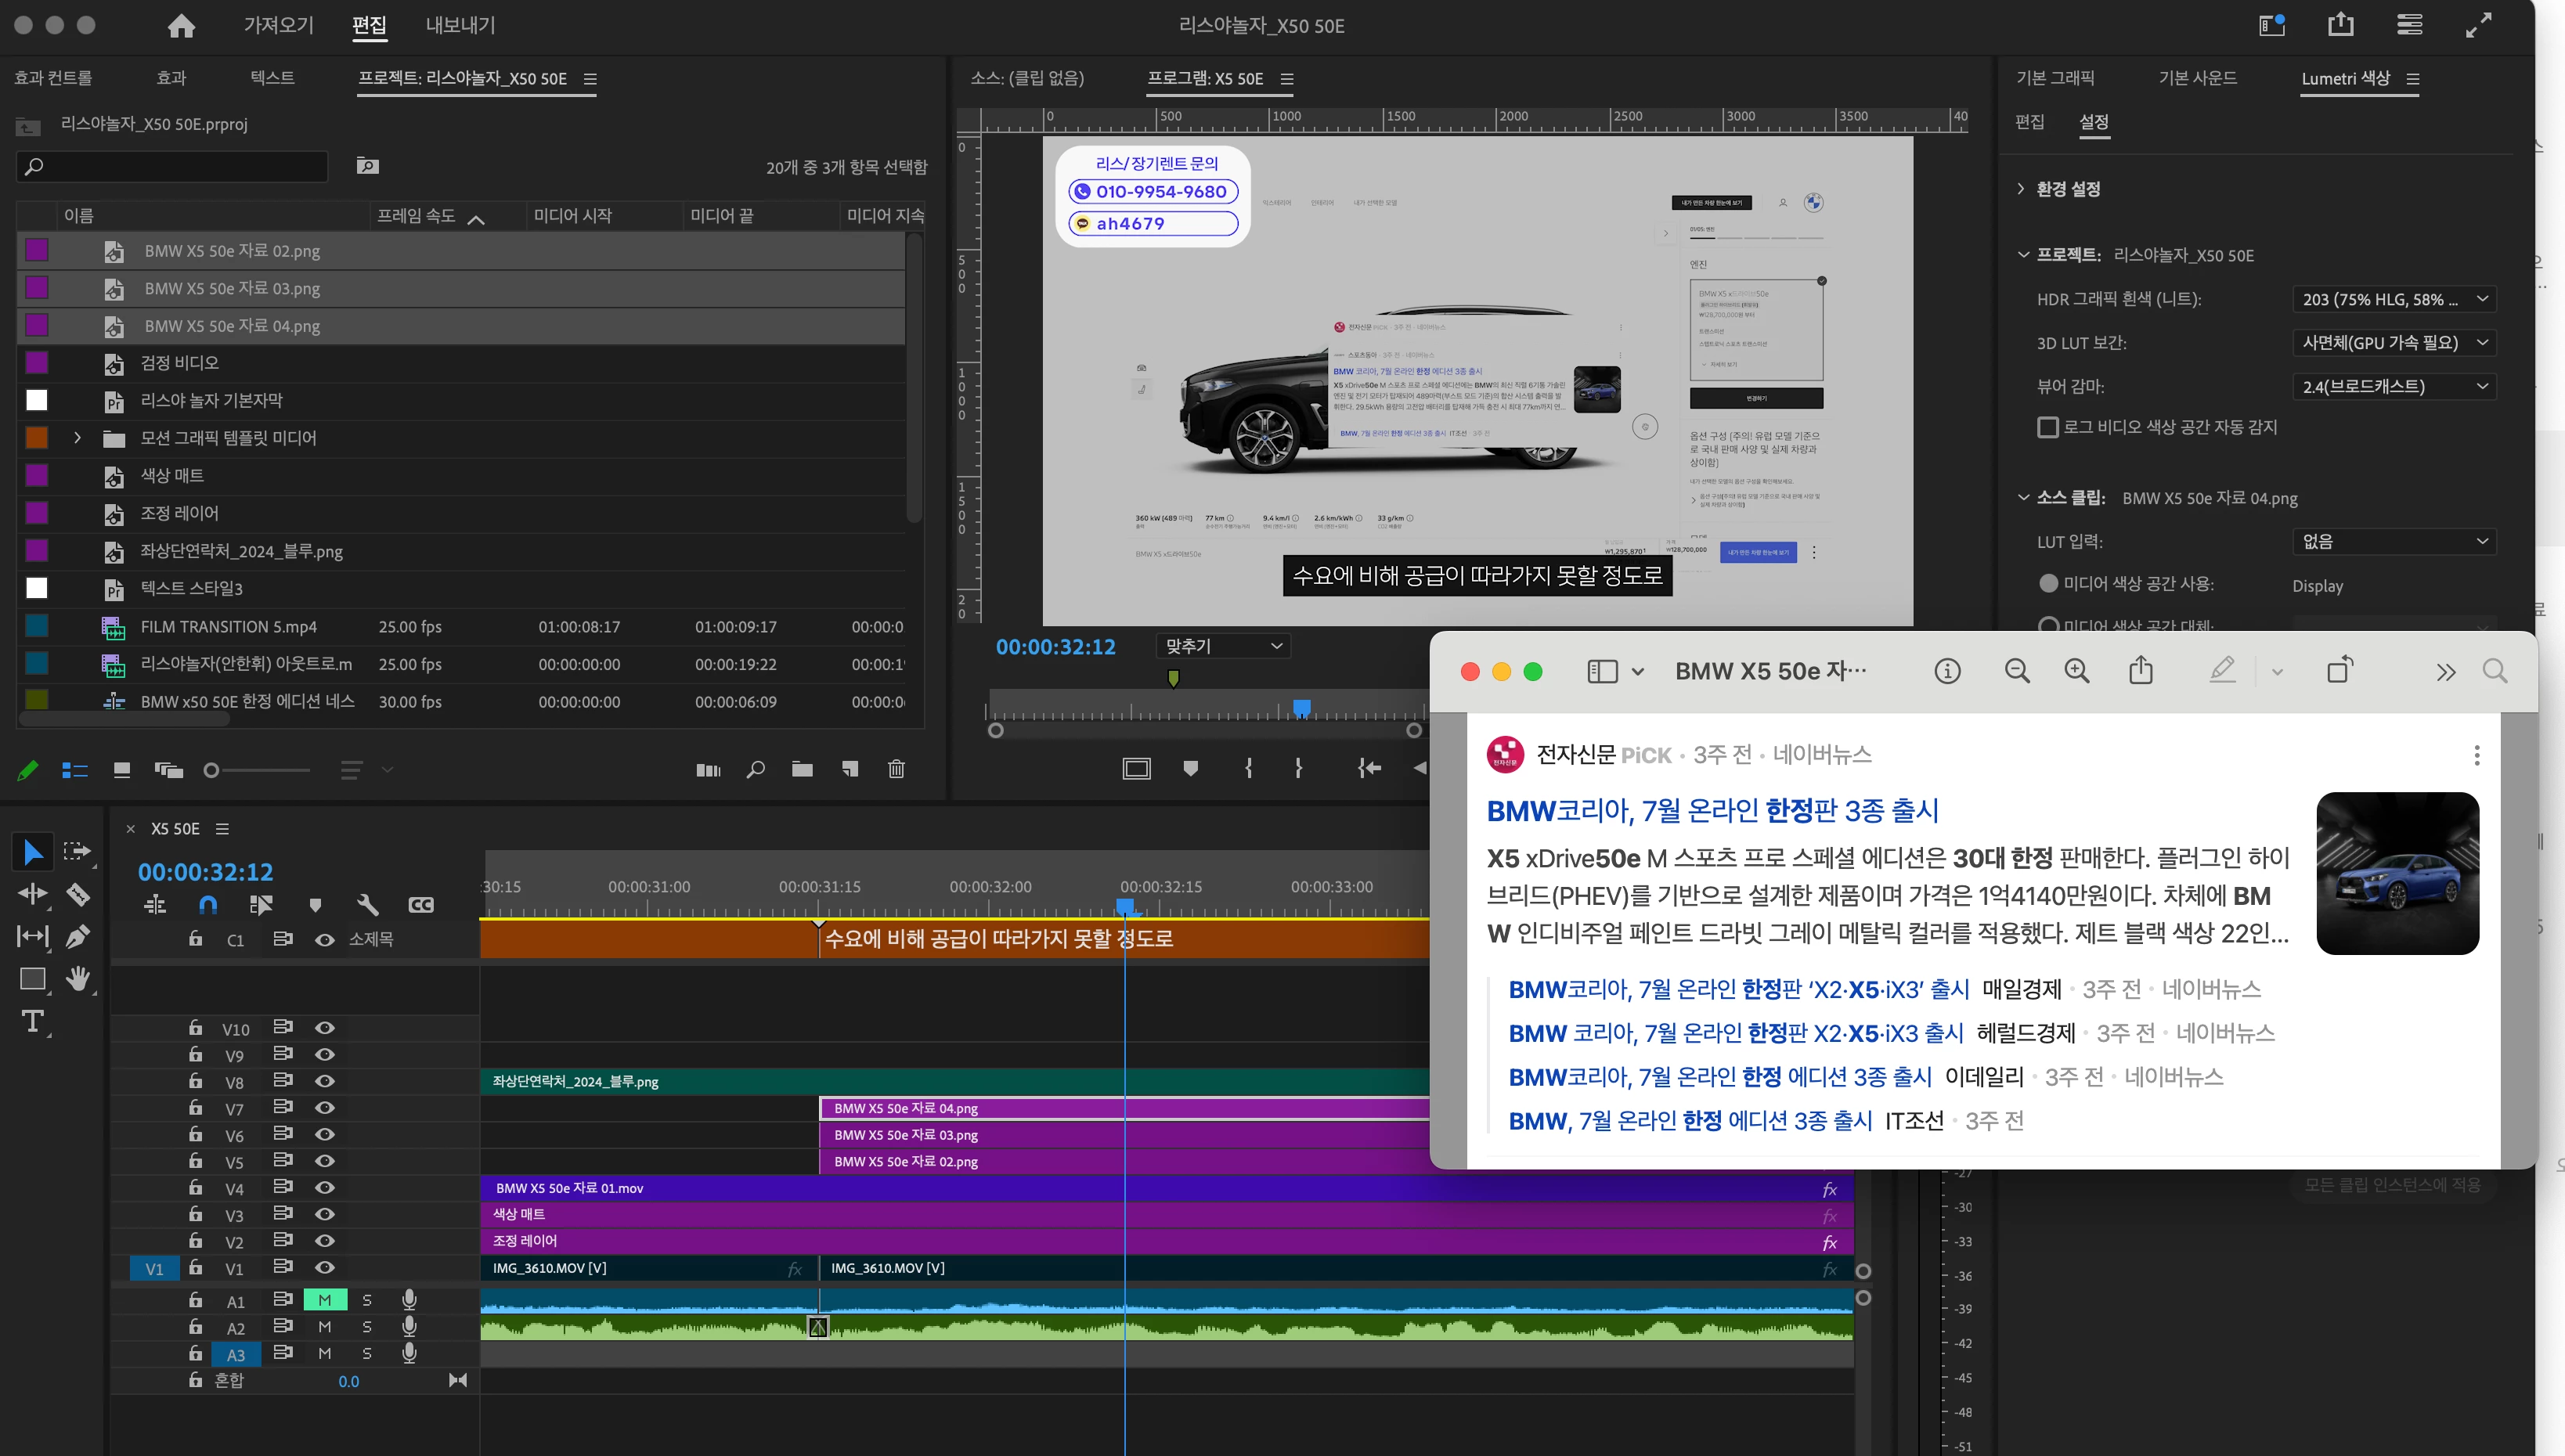Click the Home icon at top
This screenshot has height=1456, width=2565.
[x=181, y=26]
